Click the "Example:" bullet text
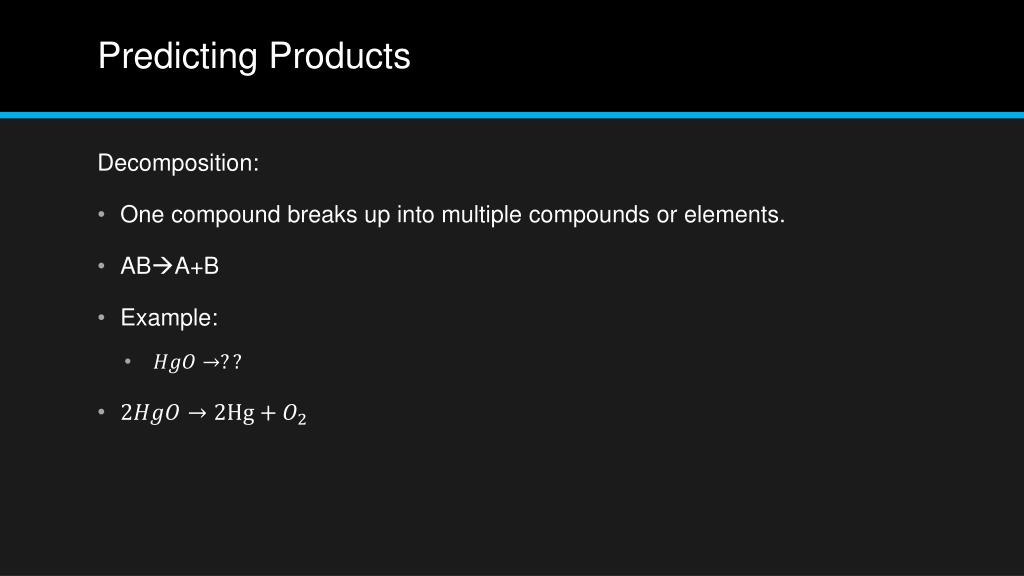 (x=169, y=318)
